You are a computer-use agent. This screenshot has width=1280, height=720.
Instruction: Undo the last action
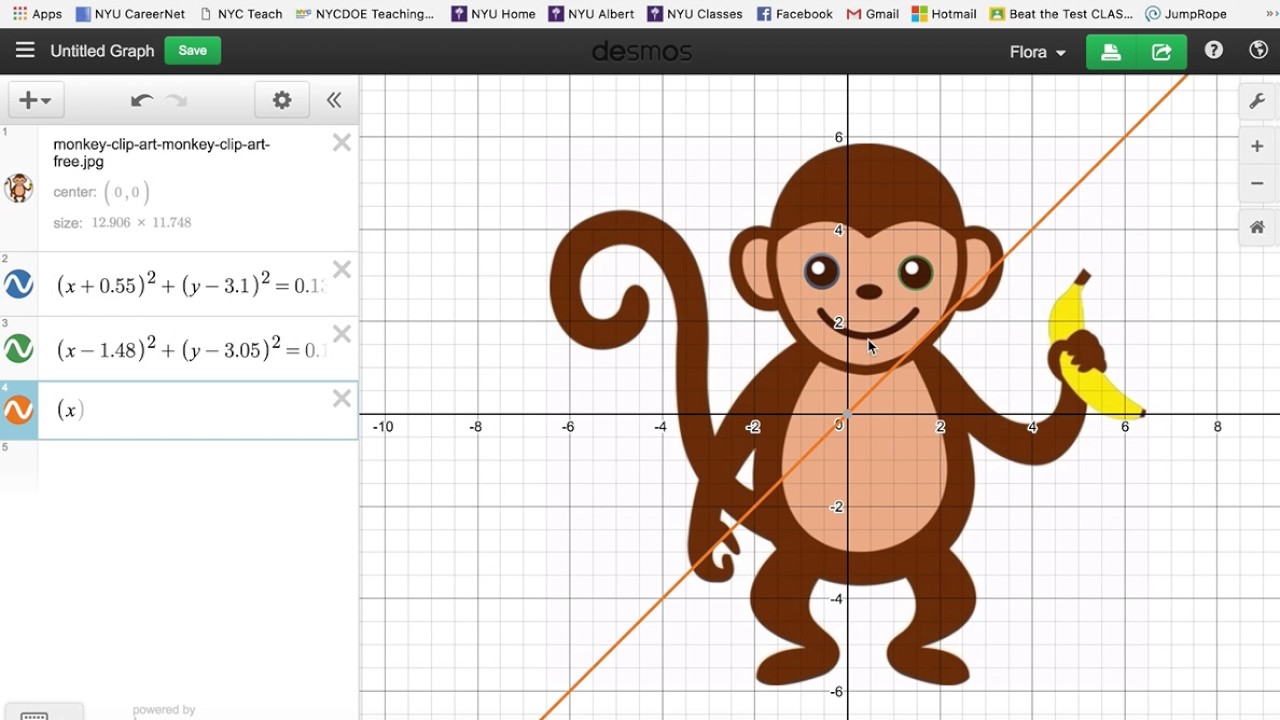(x=142, y=100)
